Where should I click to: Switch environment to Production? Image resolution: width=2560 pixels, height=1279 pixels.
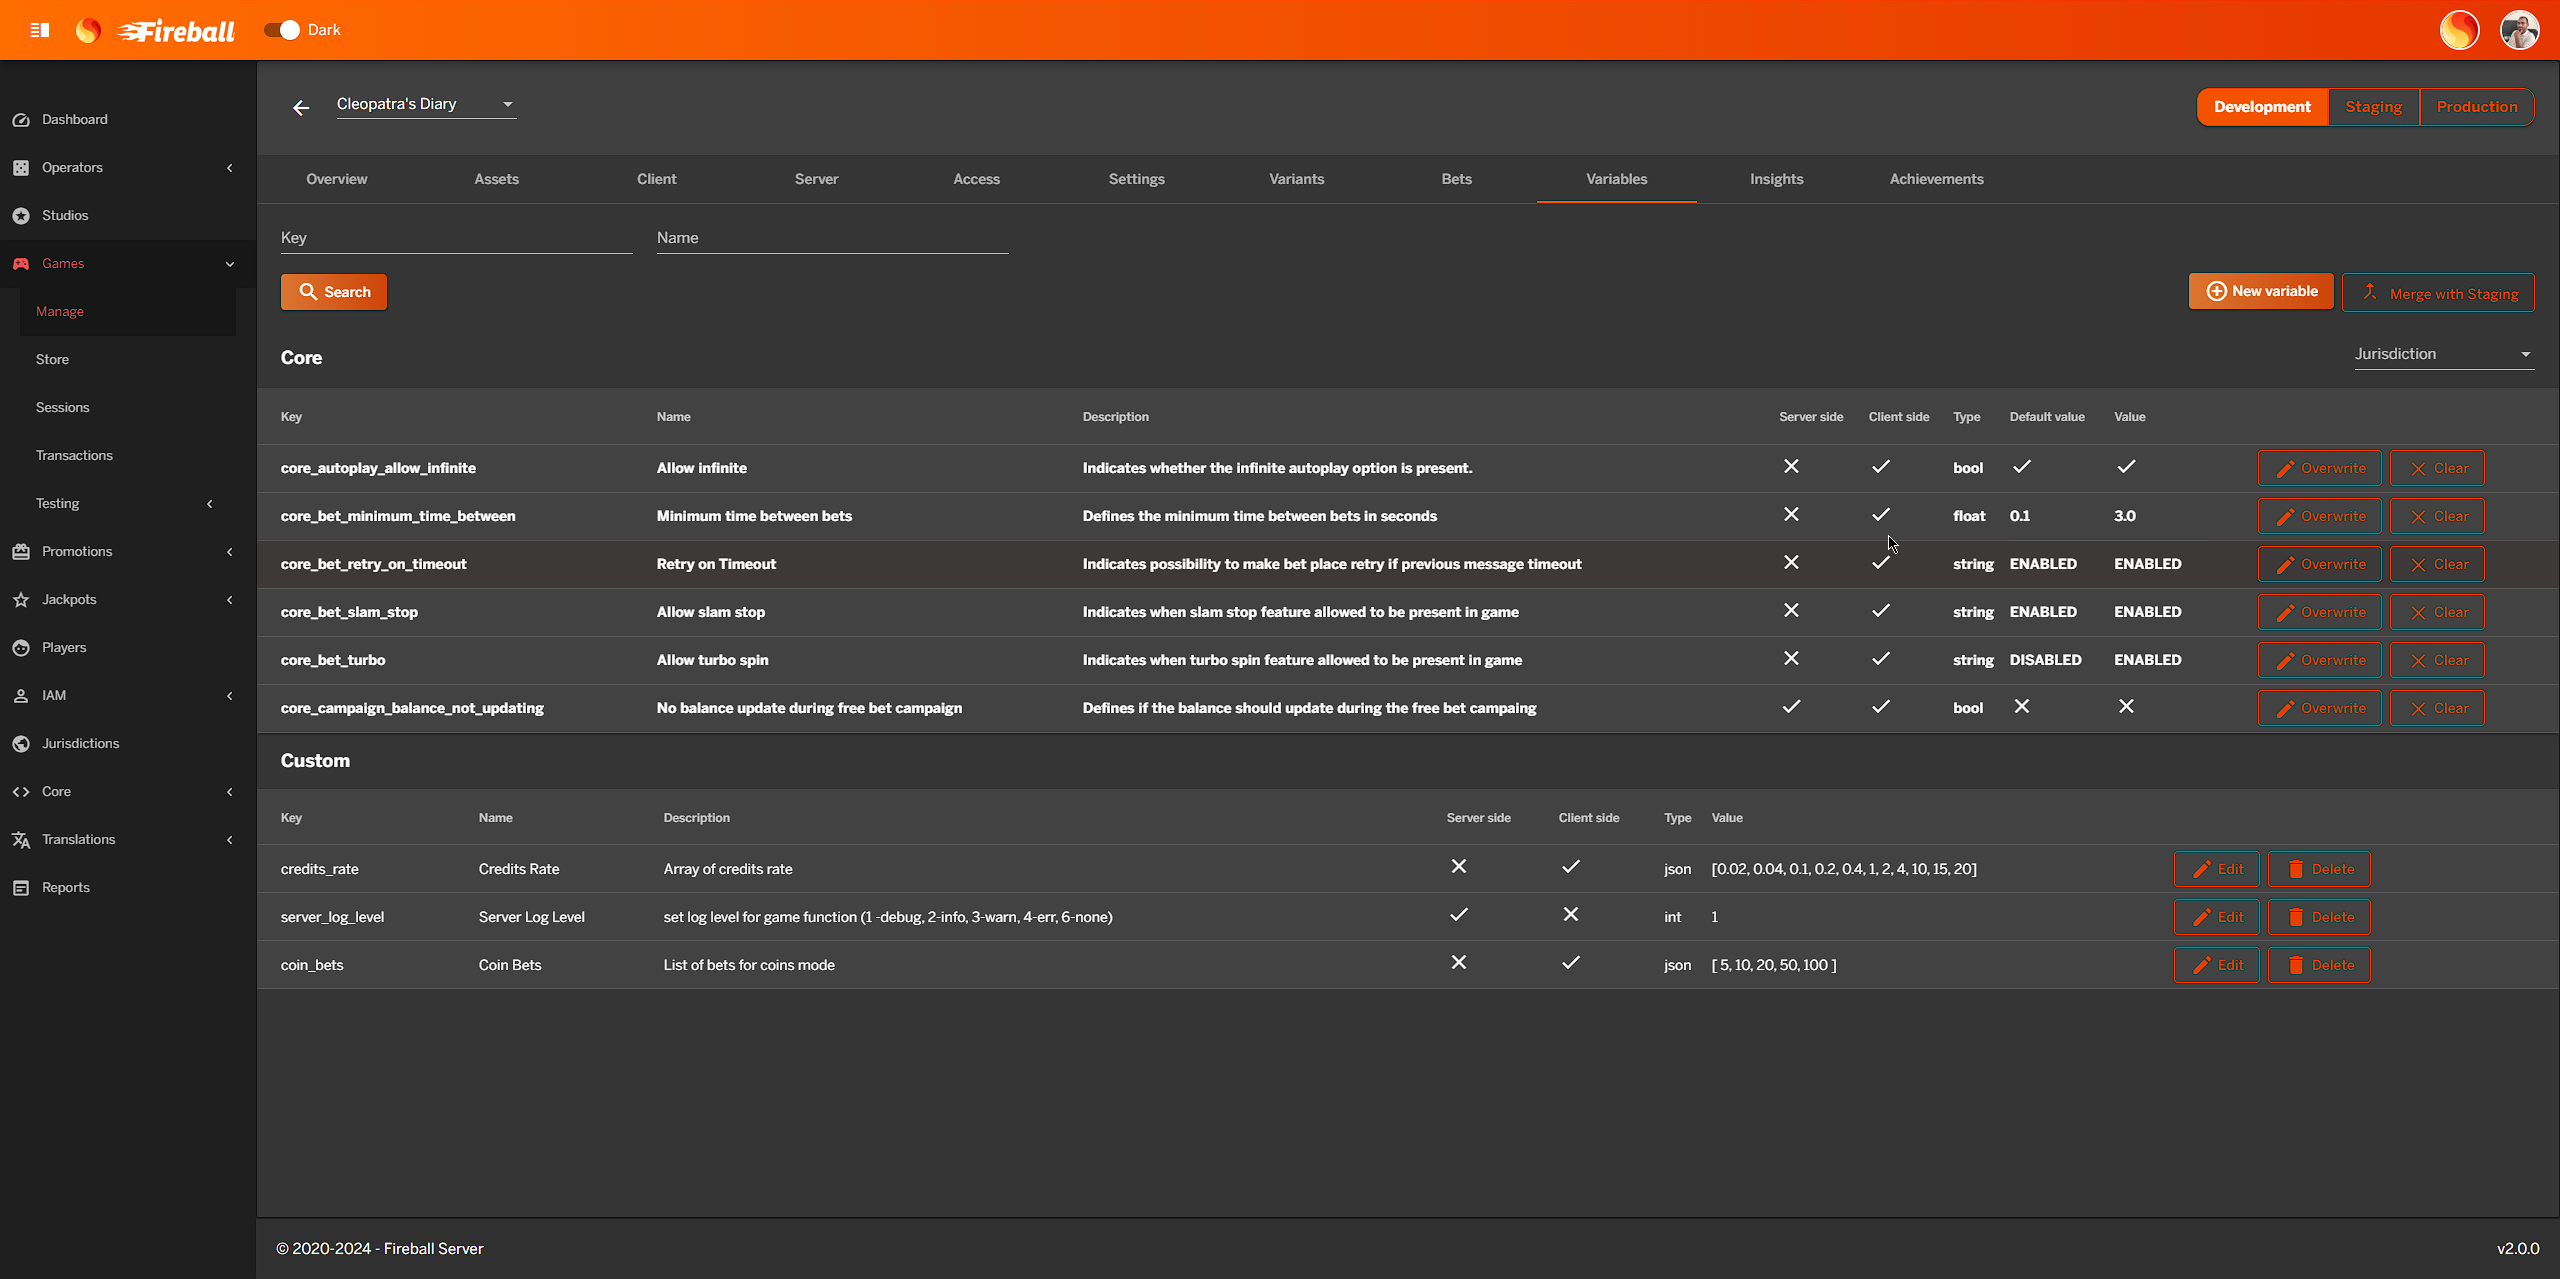pos(2477,106)
